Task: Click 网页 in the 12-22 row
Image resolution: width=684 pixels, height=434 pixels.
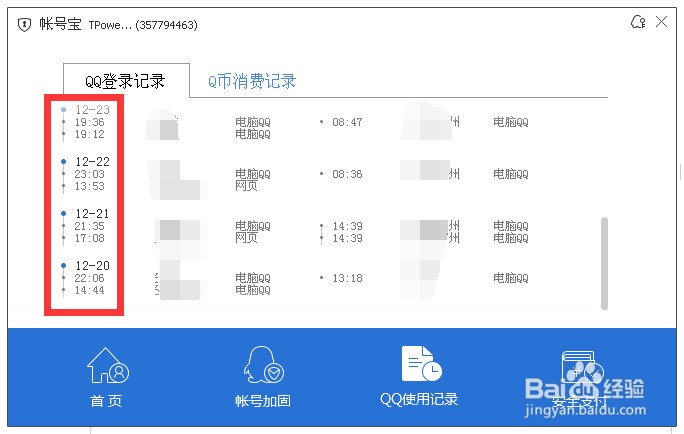Action: point(246,186)
